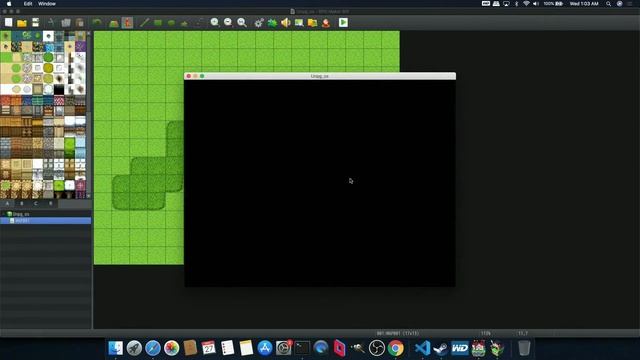
Task: Click the map name in status bar
Action: (397, 333)
